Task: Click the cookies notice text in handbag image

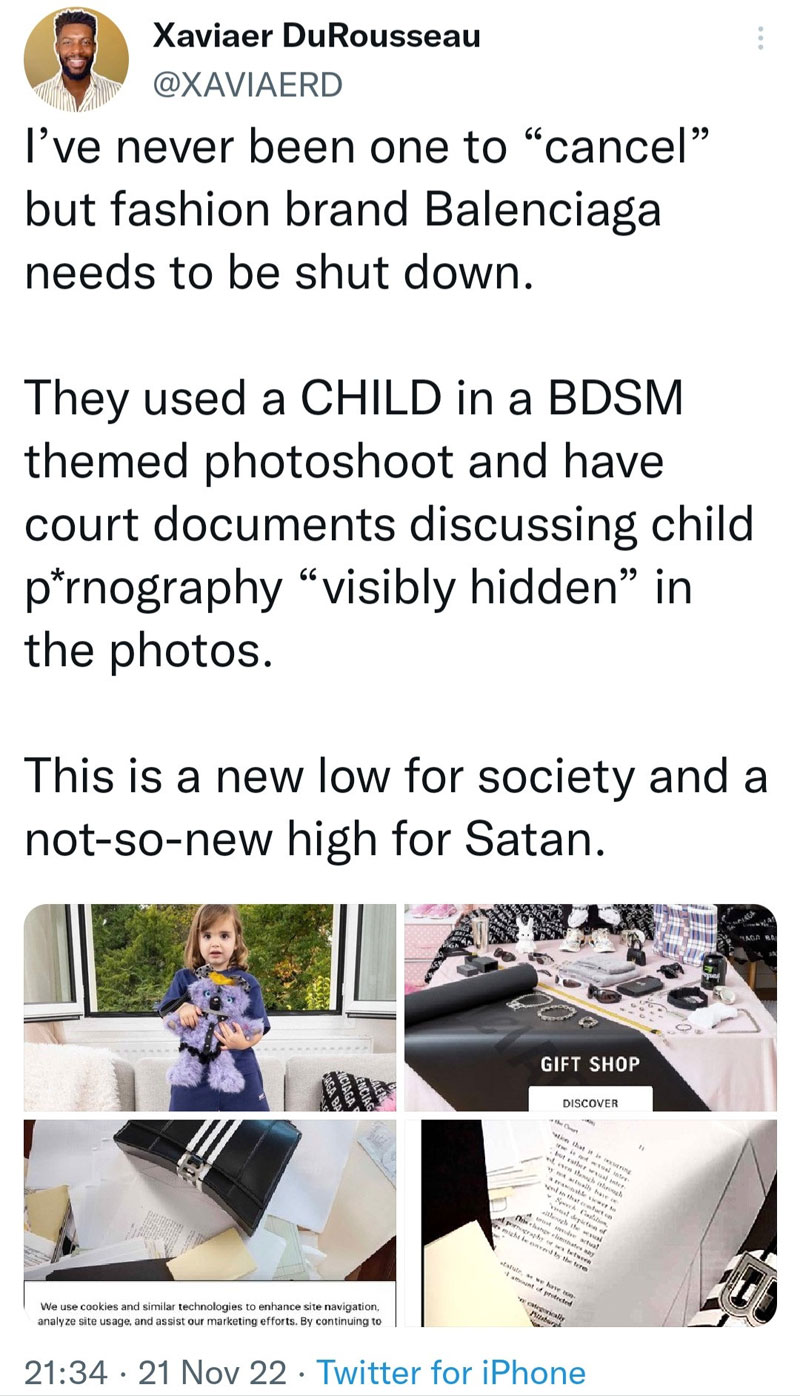Action: [208, 1313]
